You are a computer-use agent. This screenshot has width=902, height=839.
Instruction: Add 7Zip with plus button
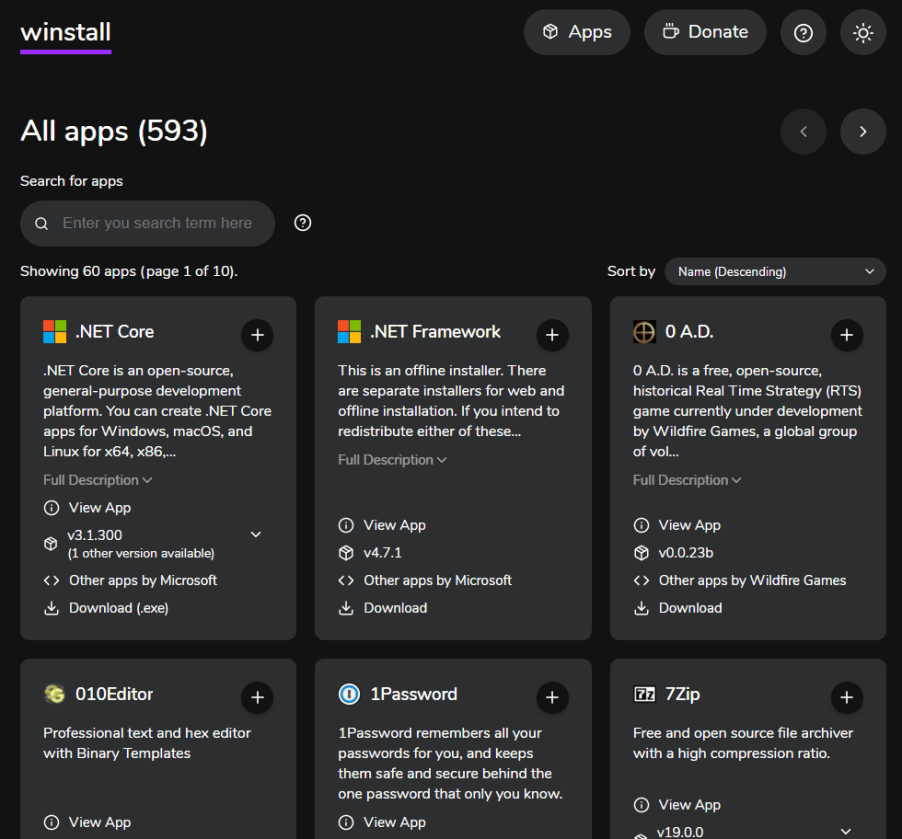847,697
